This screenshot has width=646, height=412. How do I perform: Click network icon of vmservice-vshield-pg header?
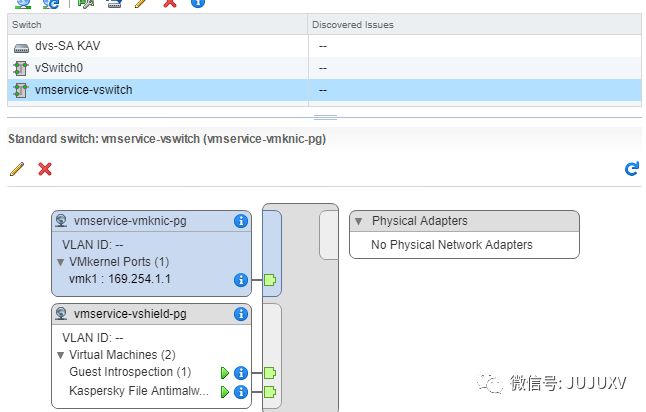[x=61, y=314]
